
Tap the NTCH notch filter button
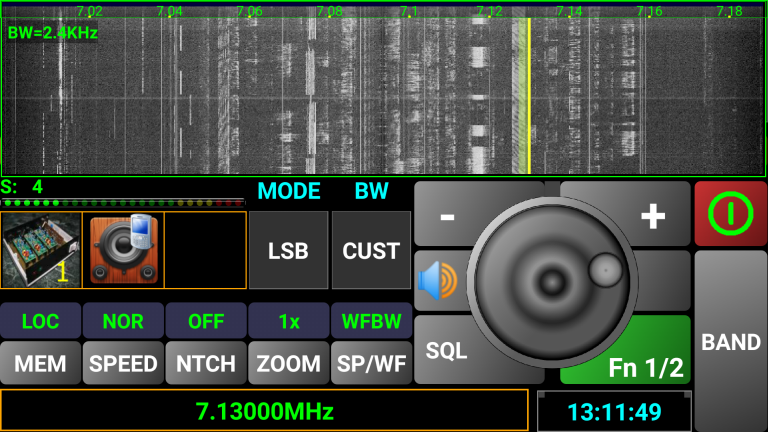(x=206, y=363)
